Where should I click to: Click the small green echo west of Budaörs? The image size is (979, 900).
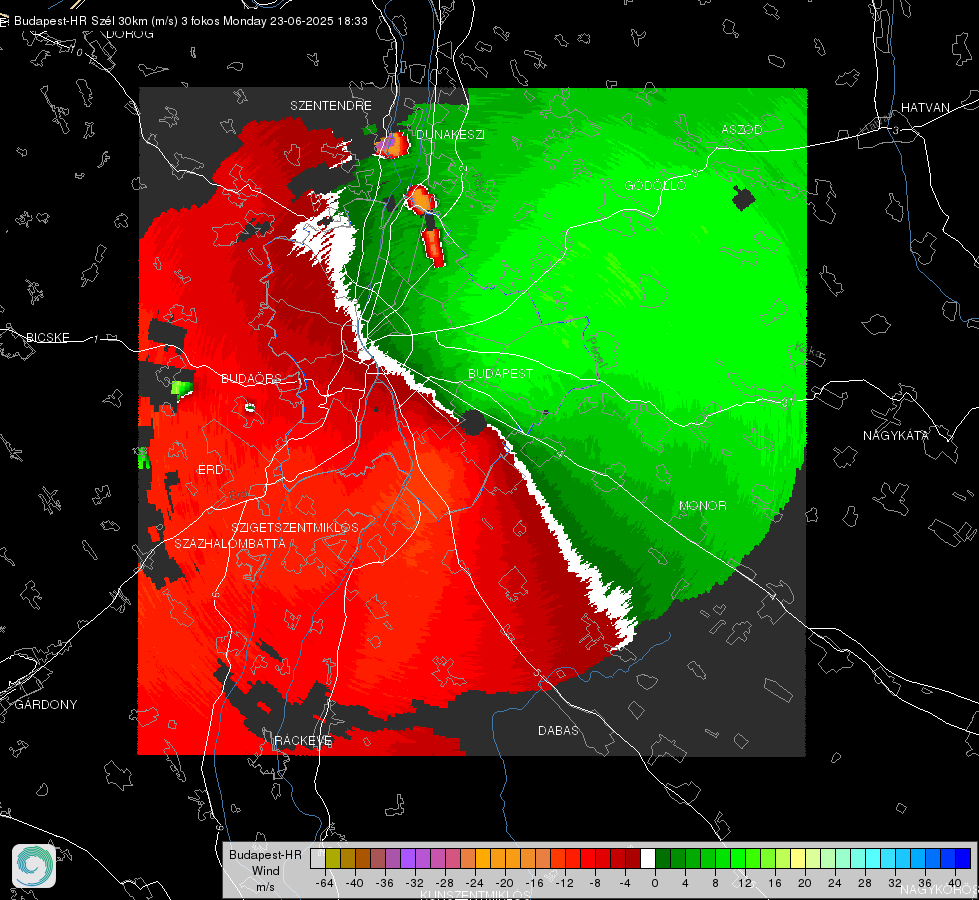[182, 388]
